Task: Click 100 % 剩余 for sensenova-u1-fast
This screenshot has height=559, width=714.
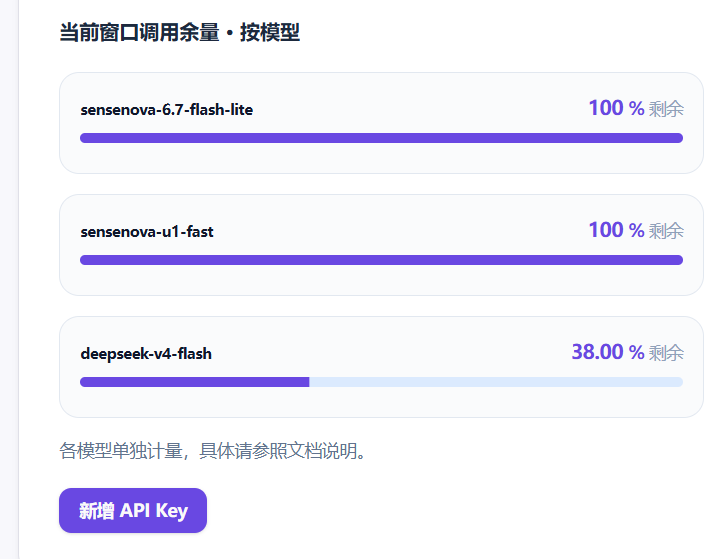Action: click(636, 230)
